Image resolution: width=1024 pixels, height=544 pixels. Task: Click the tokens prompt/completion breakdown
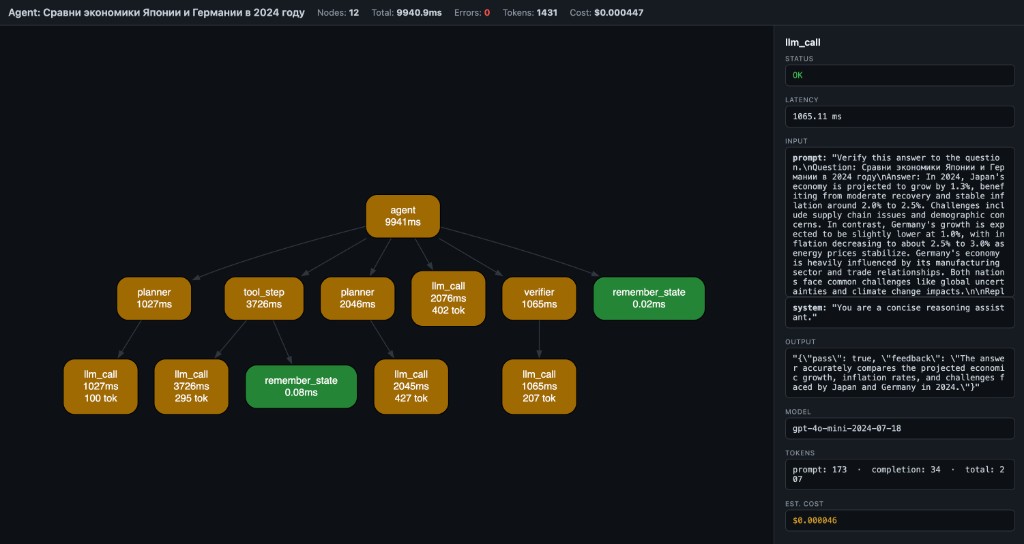899,474
